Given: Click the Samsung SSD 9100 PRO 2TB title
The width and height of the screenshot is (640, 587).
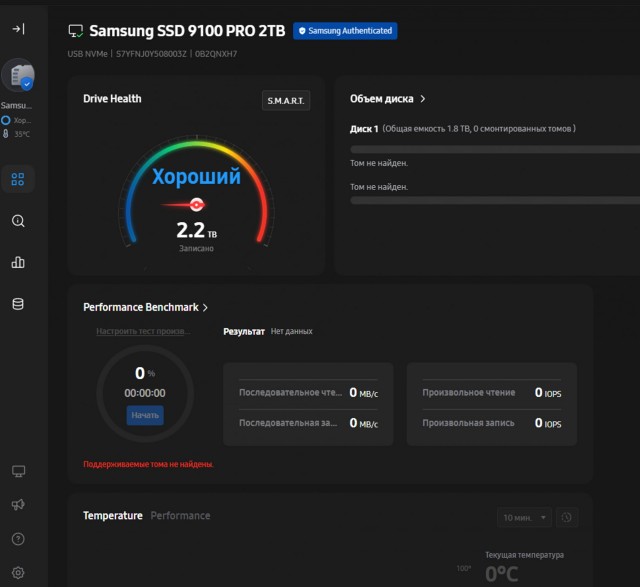Looking at the screenshot, I should [187, 31].
